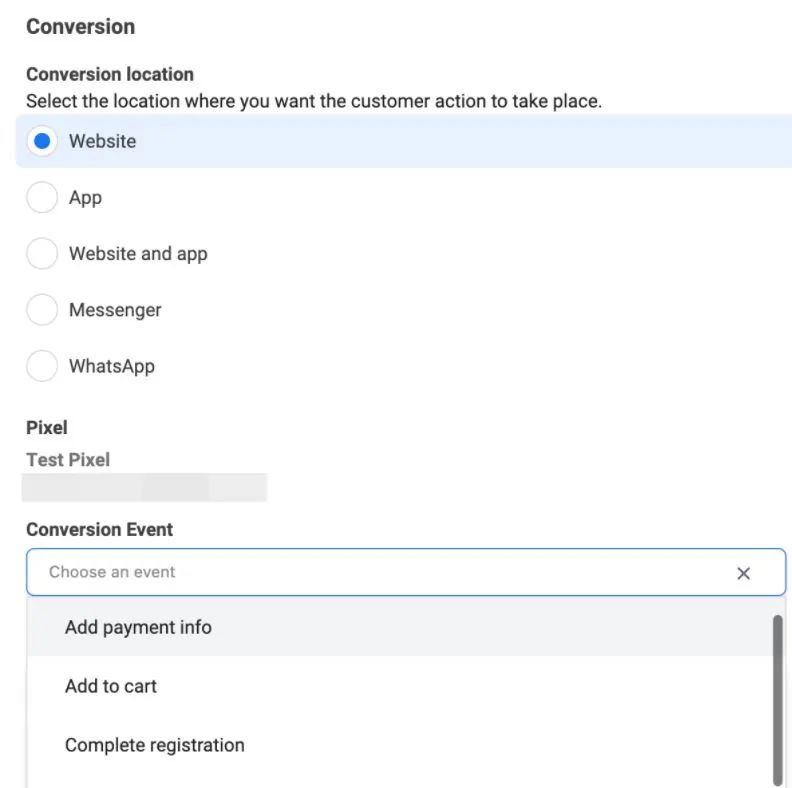
Task: Pick Complete registration from the dropdown
Action: tap(154, 745)
